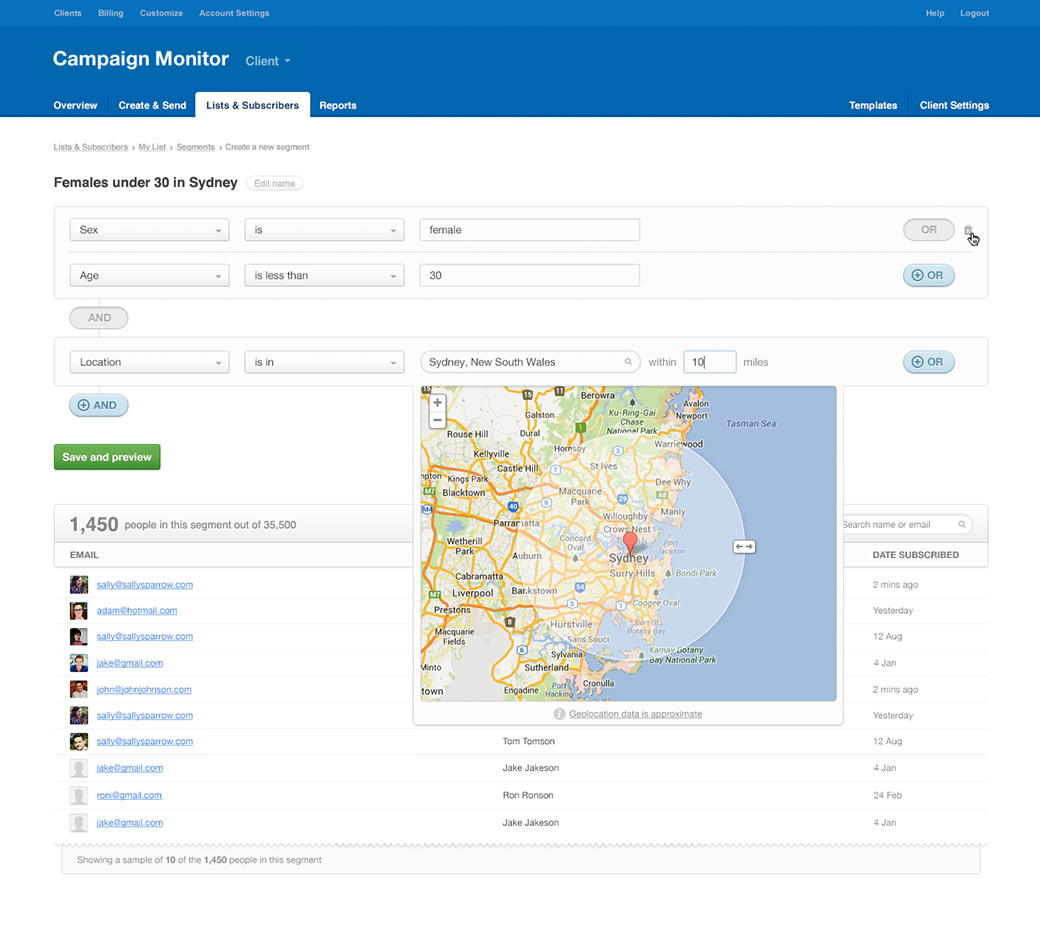This screenshot has height=926, width=1040.
Task: Click the Edit name button
Action: tap(275, 184)
